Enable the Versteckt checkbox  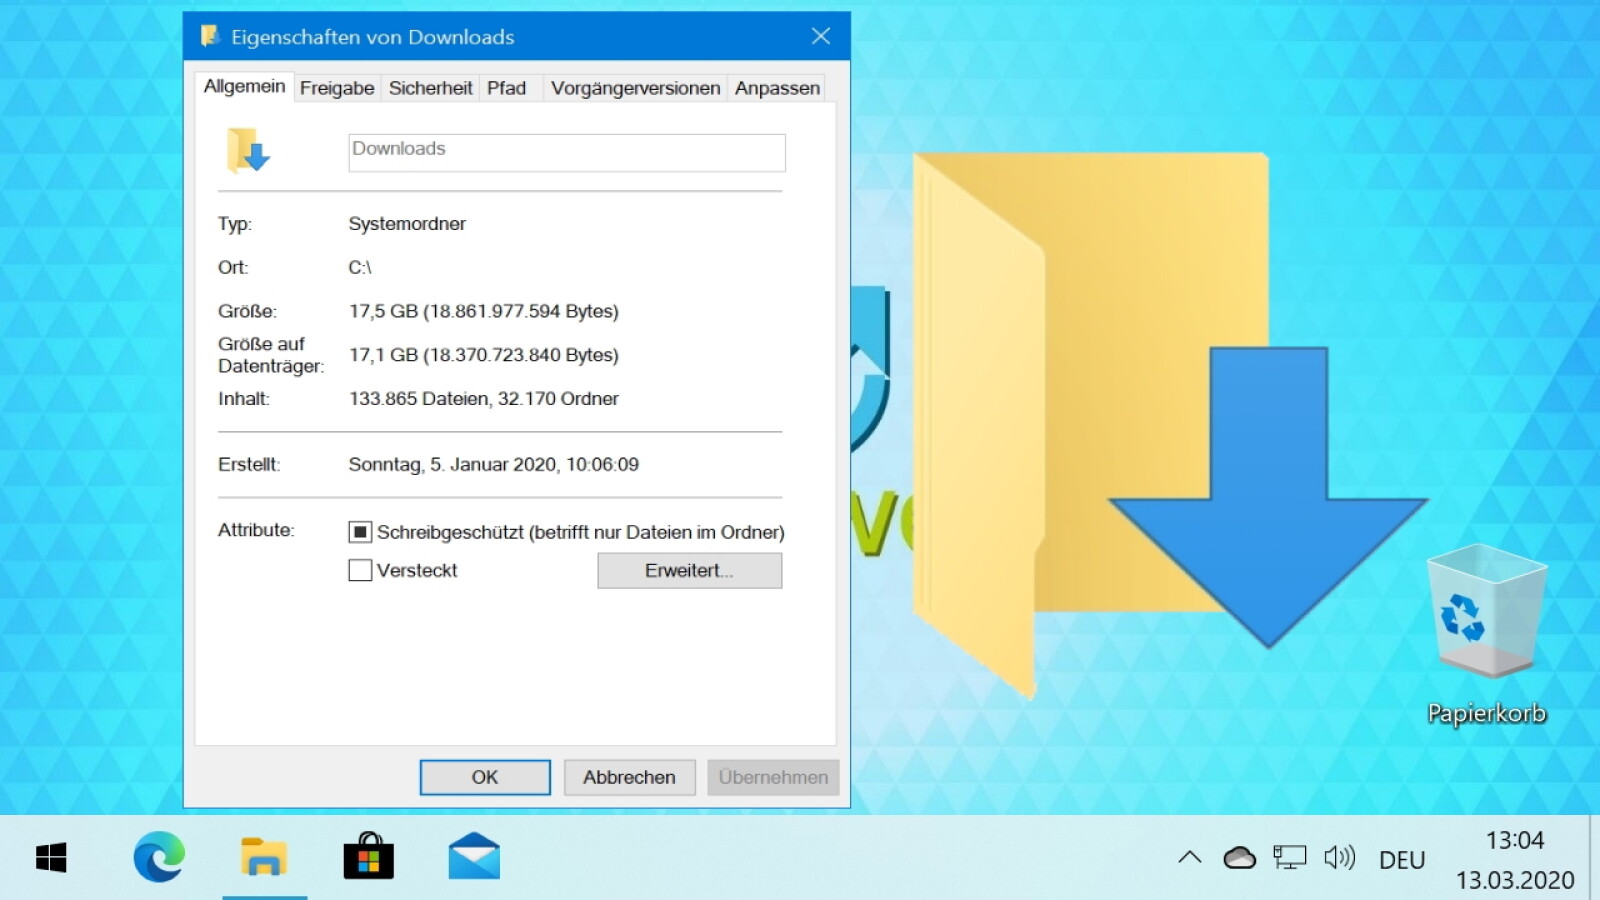360,570
